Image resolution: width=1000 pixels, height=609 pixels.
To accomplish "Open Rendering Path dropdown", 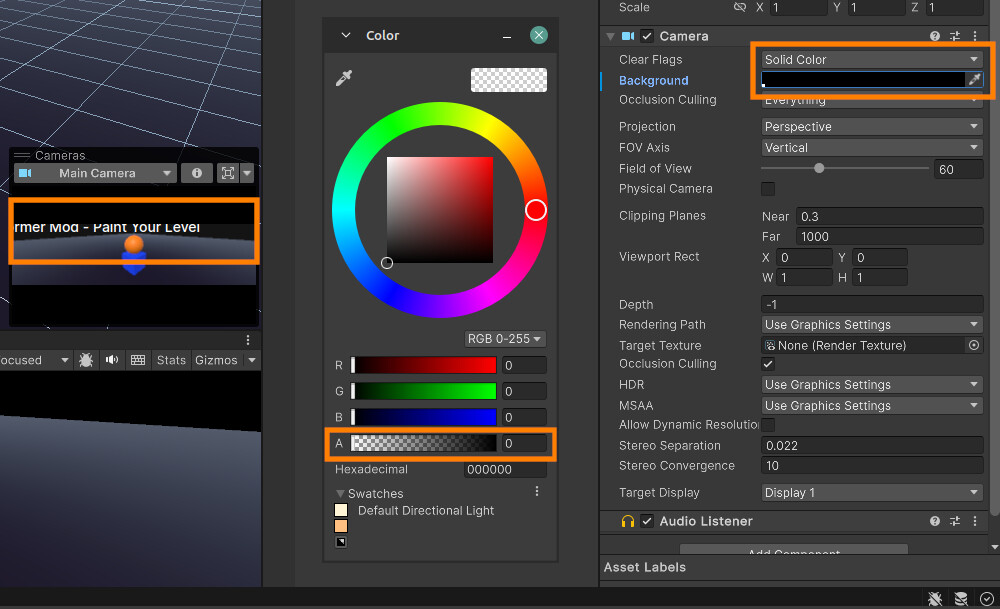I will 872,325.
